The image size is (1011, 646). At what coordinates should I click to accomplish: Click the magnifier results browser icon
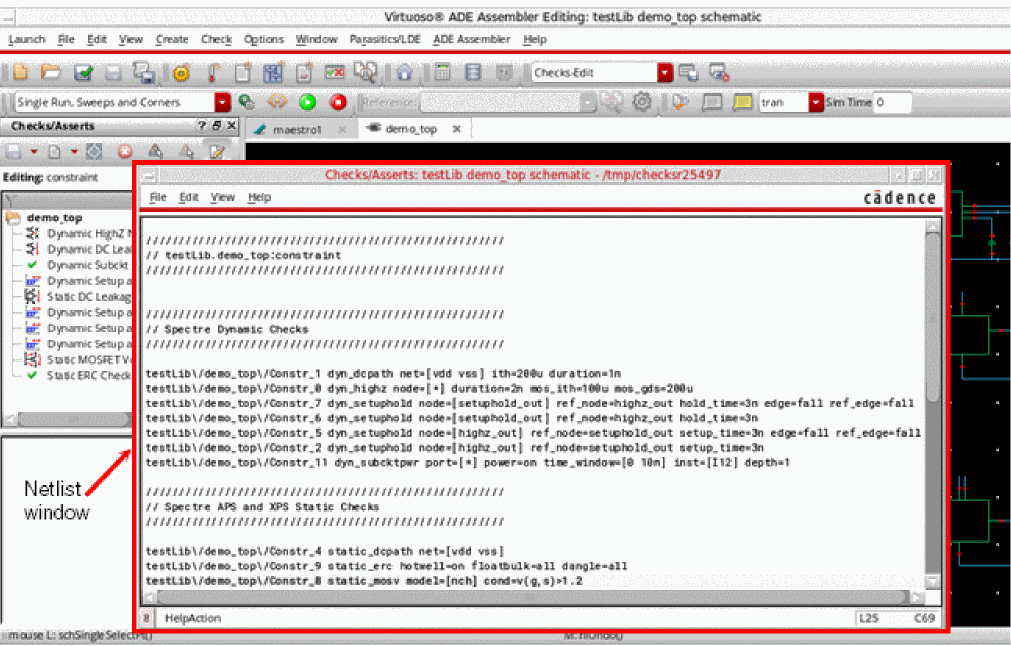[x=365, y=72]
